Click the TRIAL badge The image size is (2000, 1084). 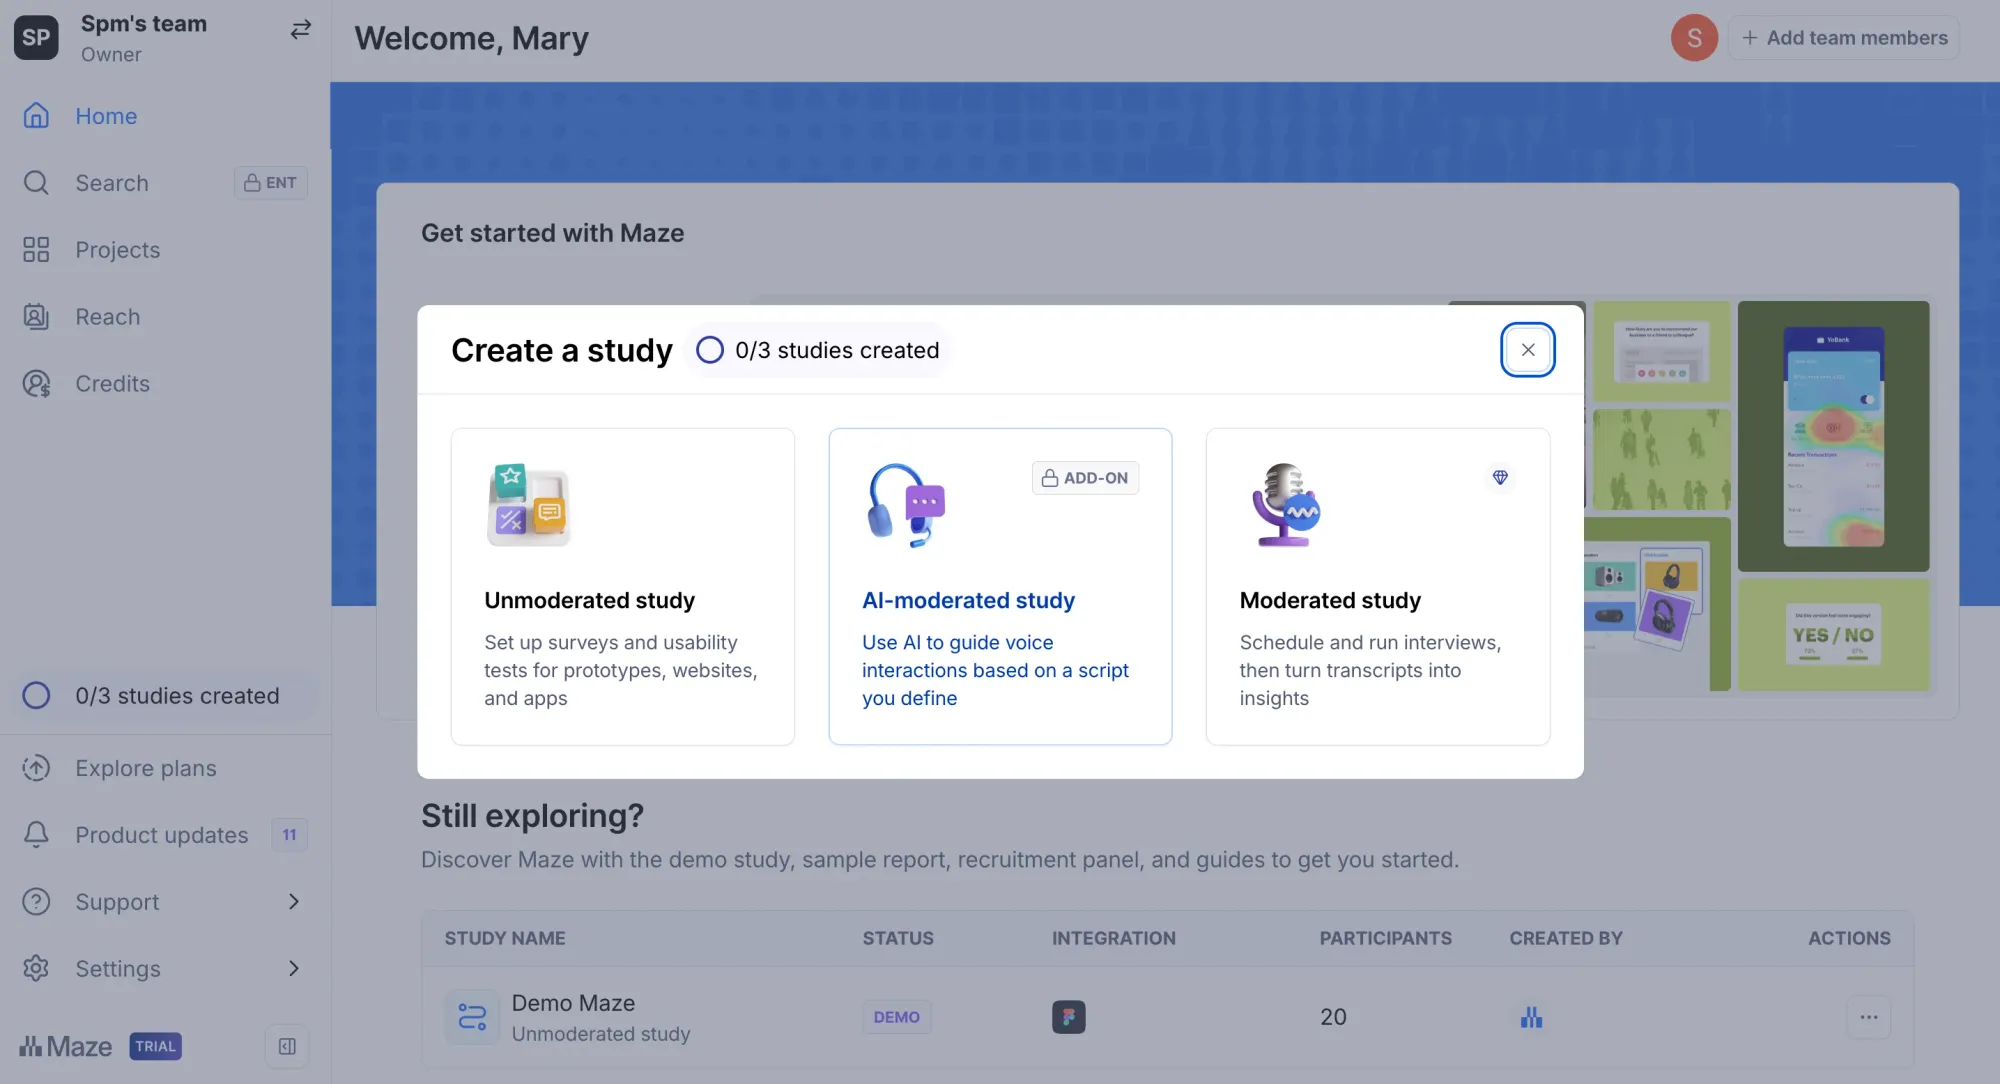tap(155, 1047)
